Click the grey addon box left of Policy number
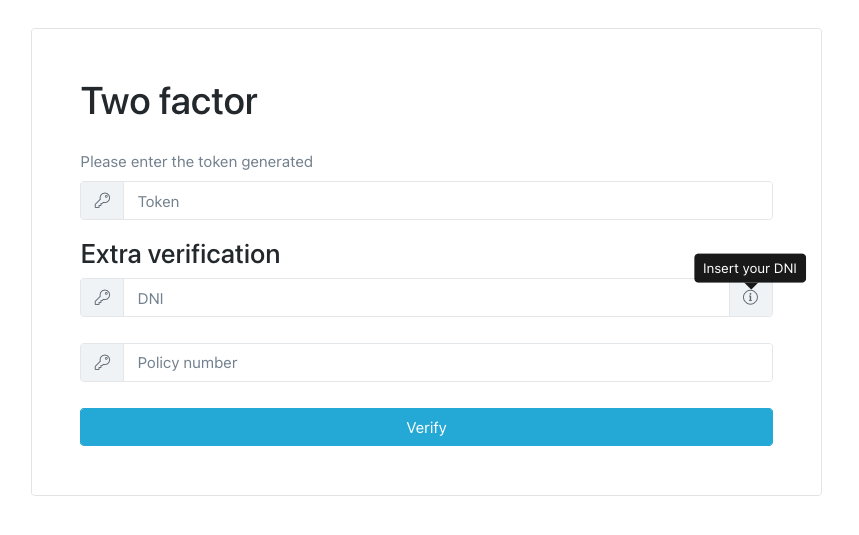859x535 pixels. click(102, 363)
